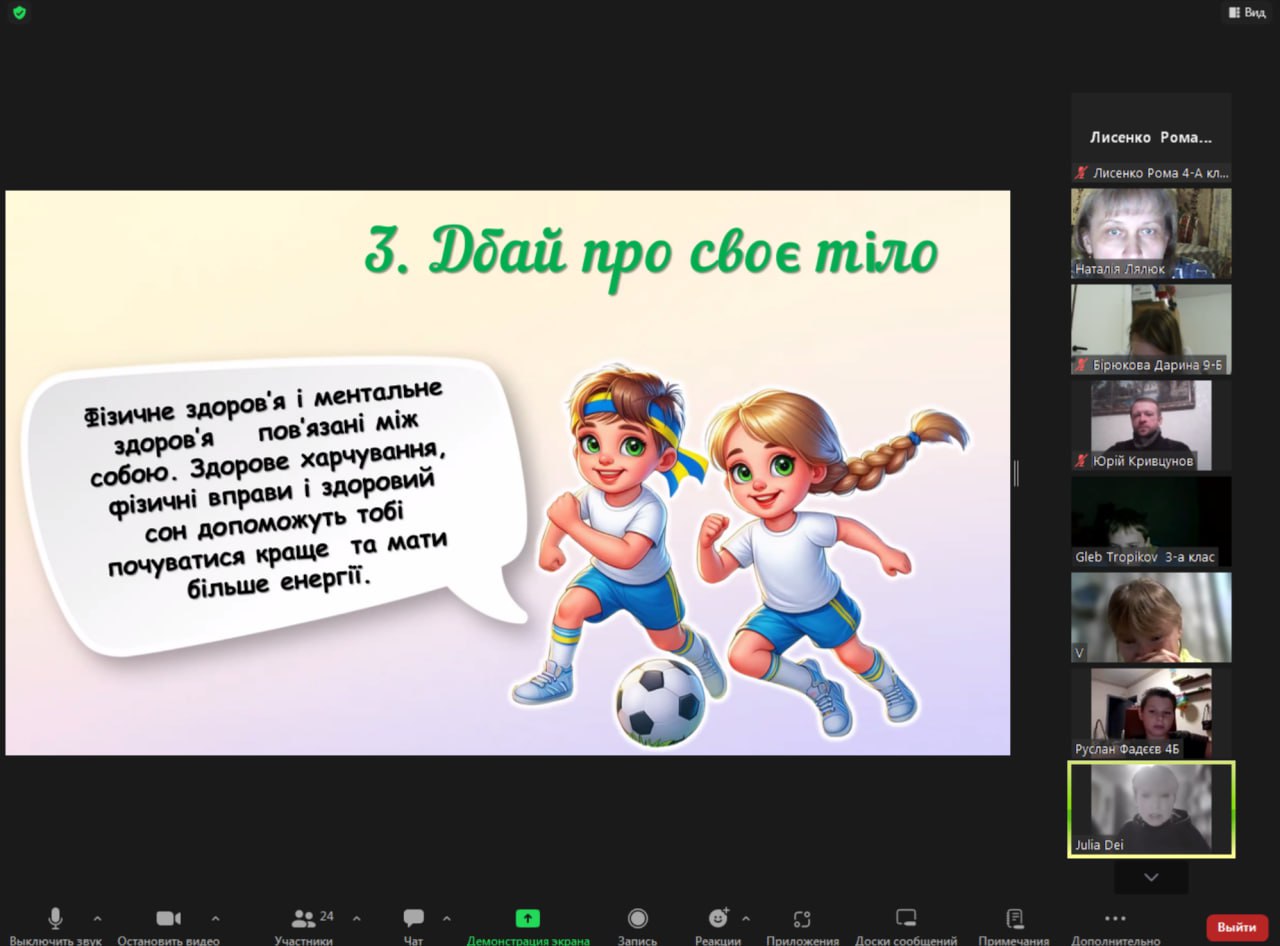Viewport: 1280px width, 946px height.
Task: Stop video with the camera icon
Action: pos(168,919)
